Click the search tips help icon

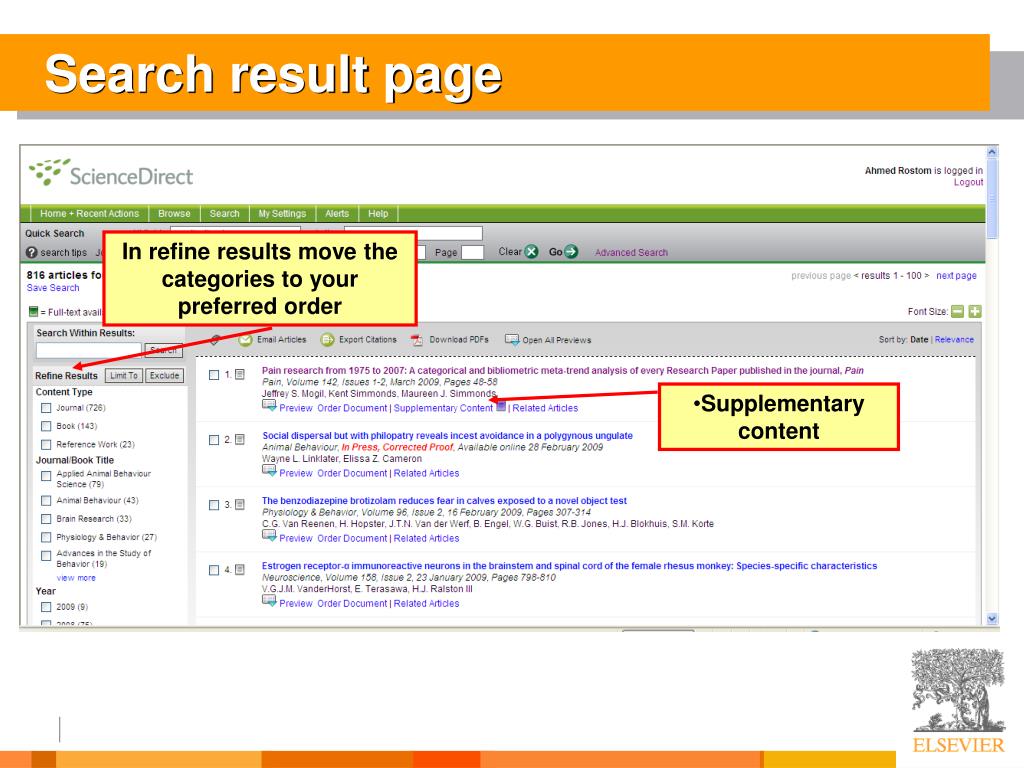31,252
